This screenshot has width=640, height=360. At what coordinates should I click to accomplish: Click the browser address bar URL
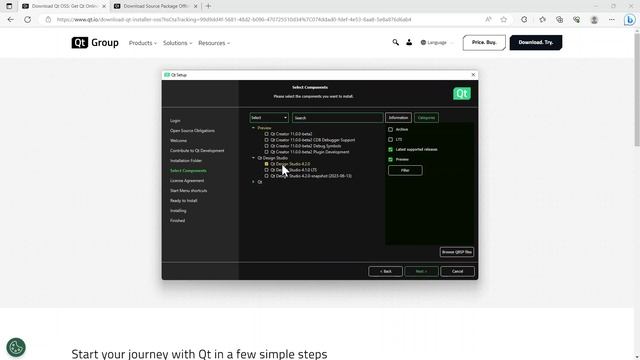tap(234, 20)
